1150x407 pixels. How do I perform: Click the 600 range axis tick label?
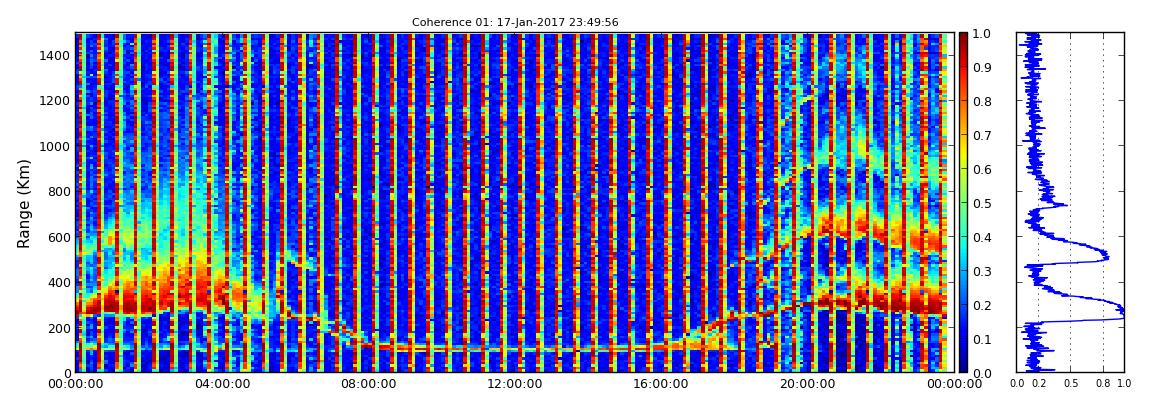point(59,238)
